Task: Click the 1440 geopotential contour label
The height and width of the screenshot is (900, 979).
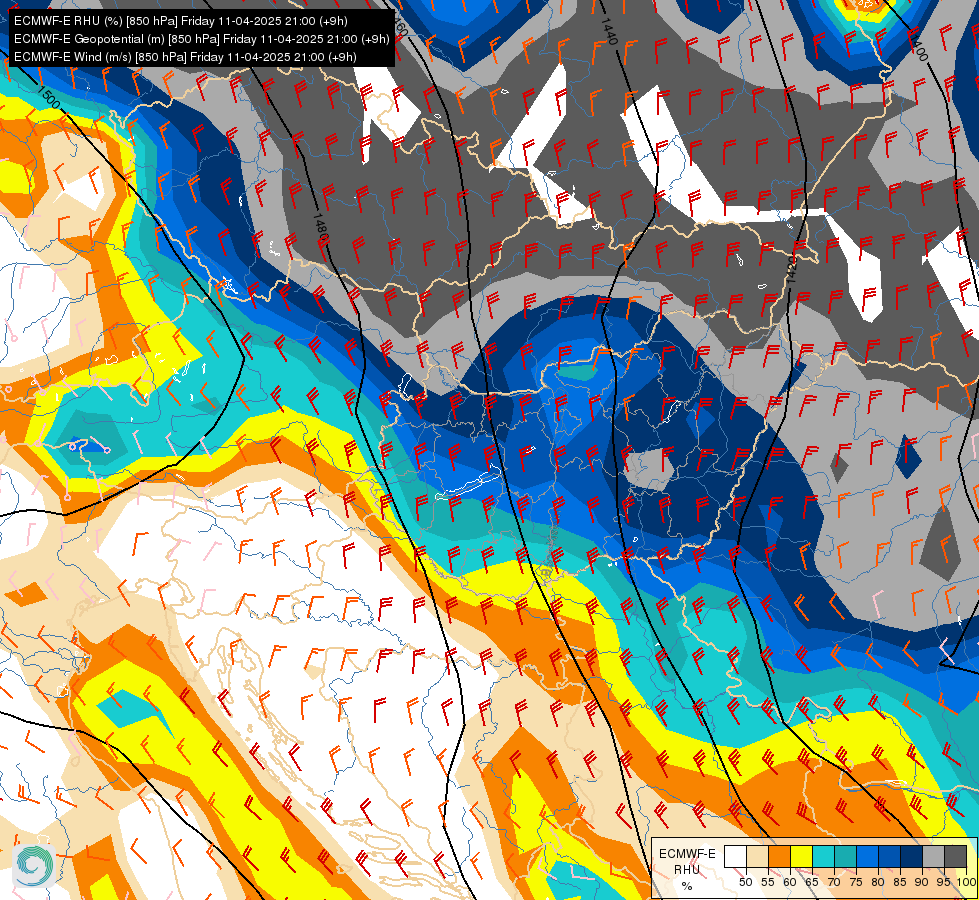Action: click(x=609, y=30)
